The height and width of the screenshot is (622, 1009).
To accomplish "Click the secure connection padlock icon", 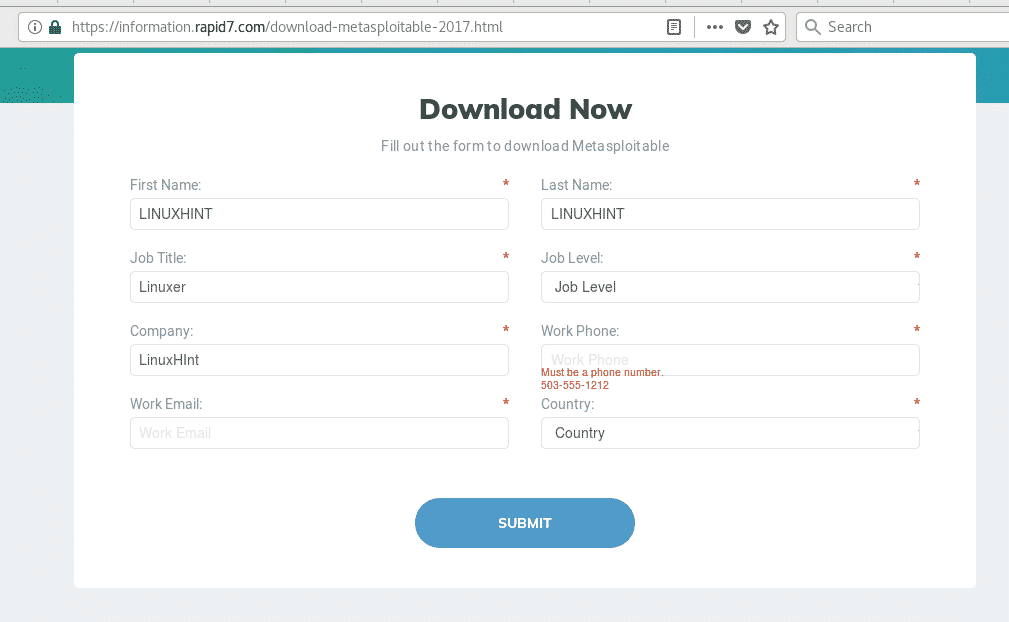I will 55,27.
